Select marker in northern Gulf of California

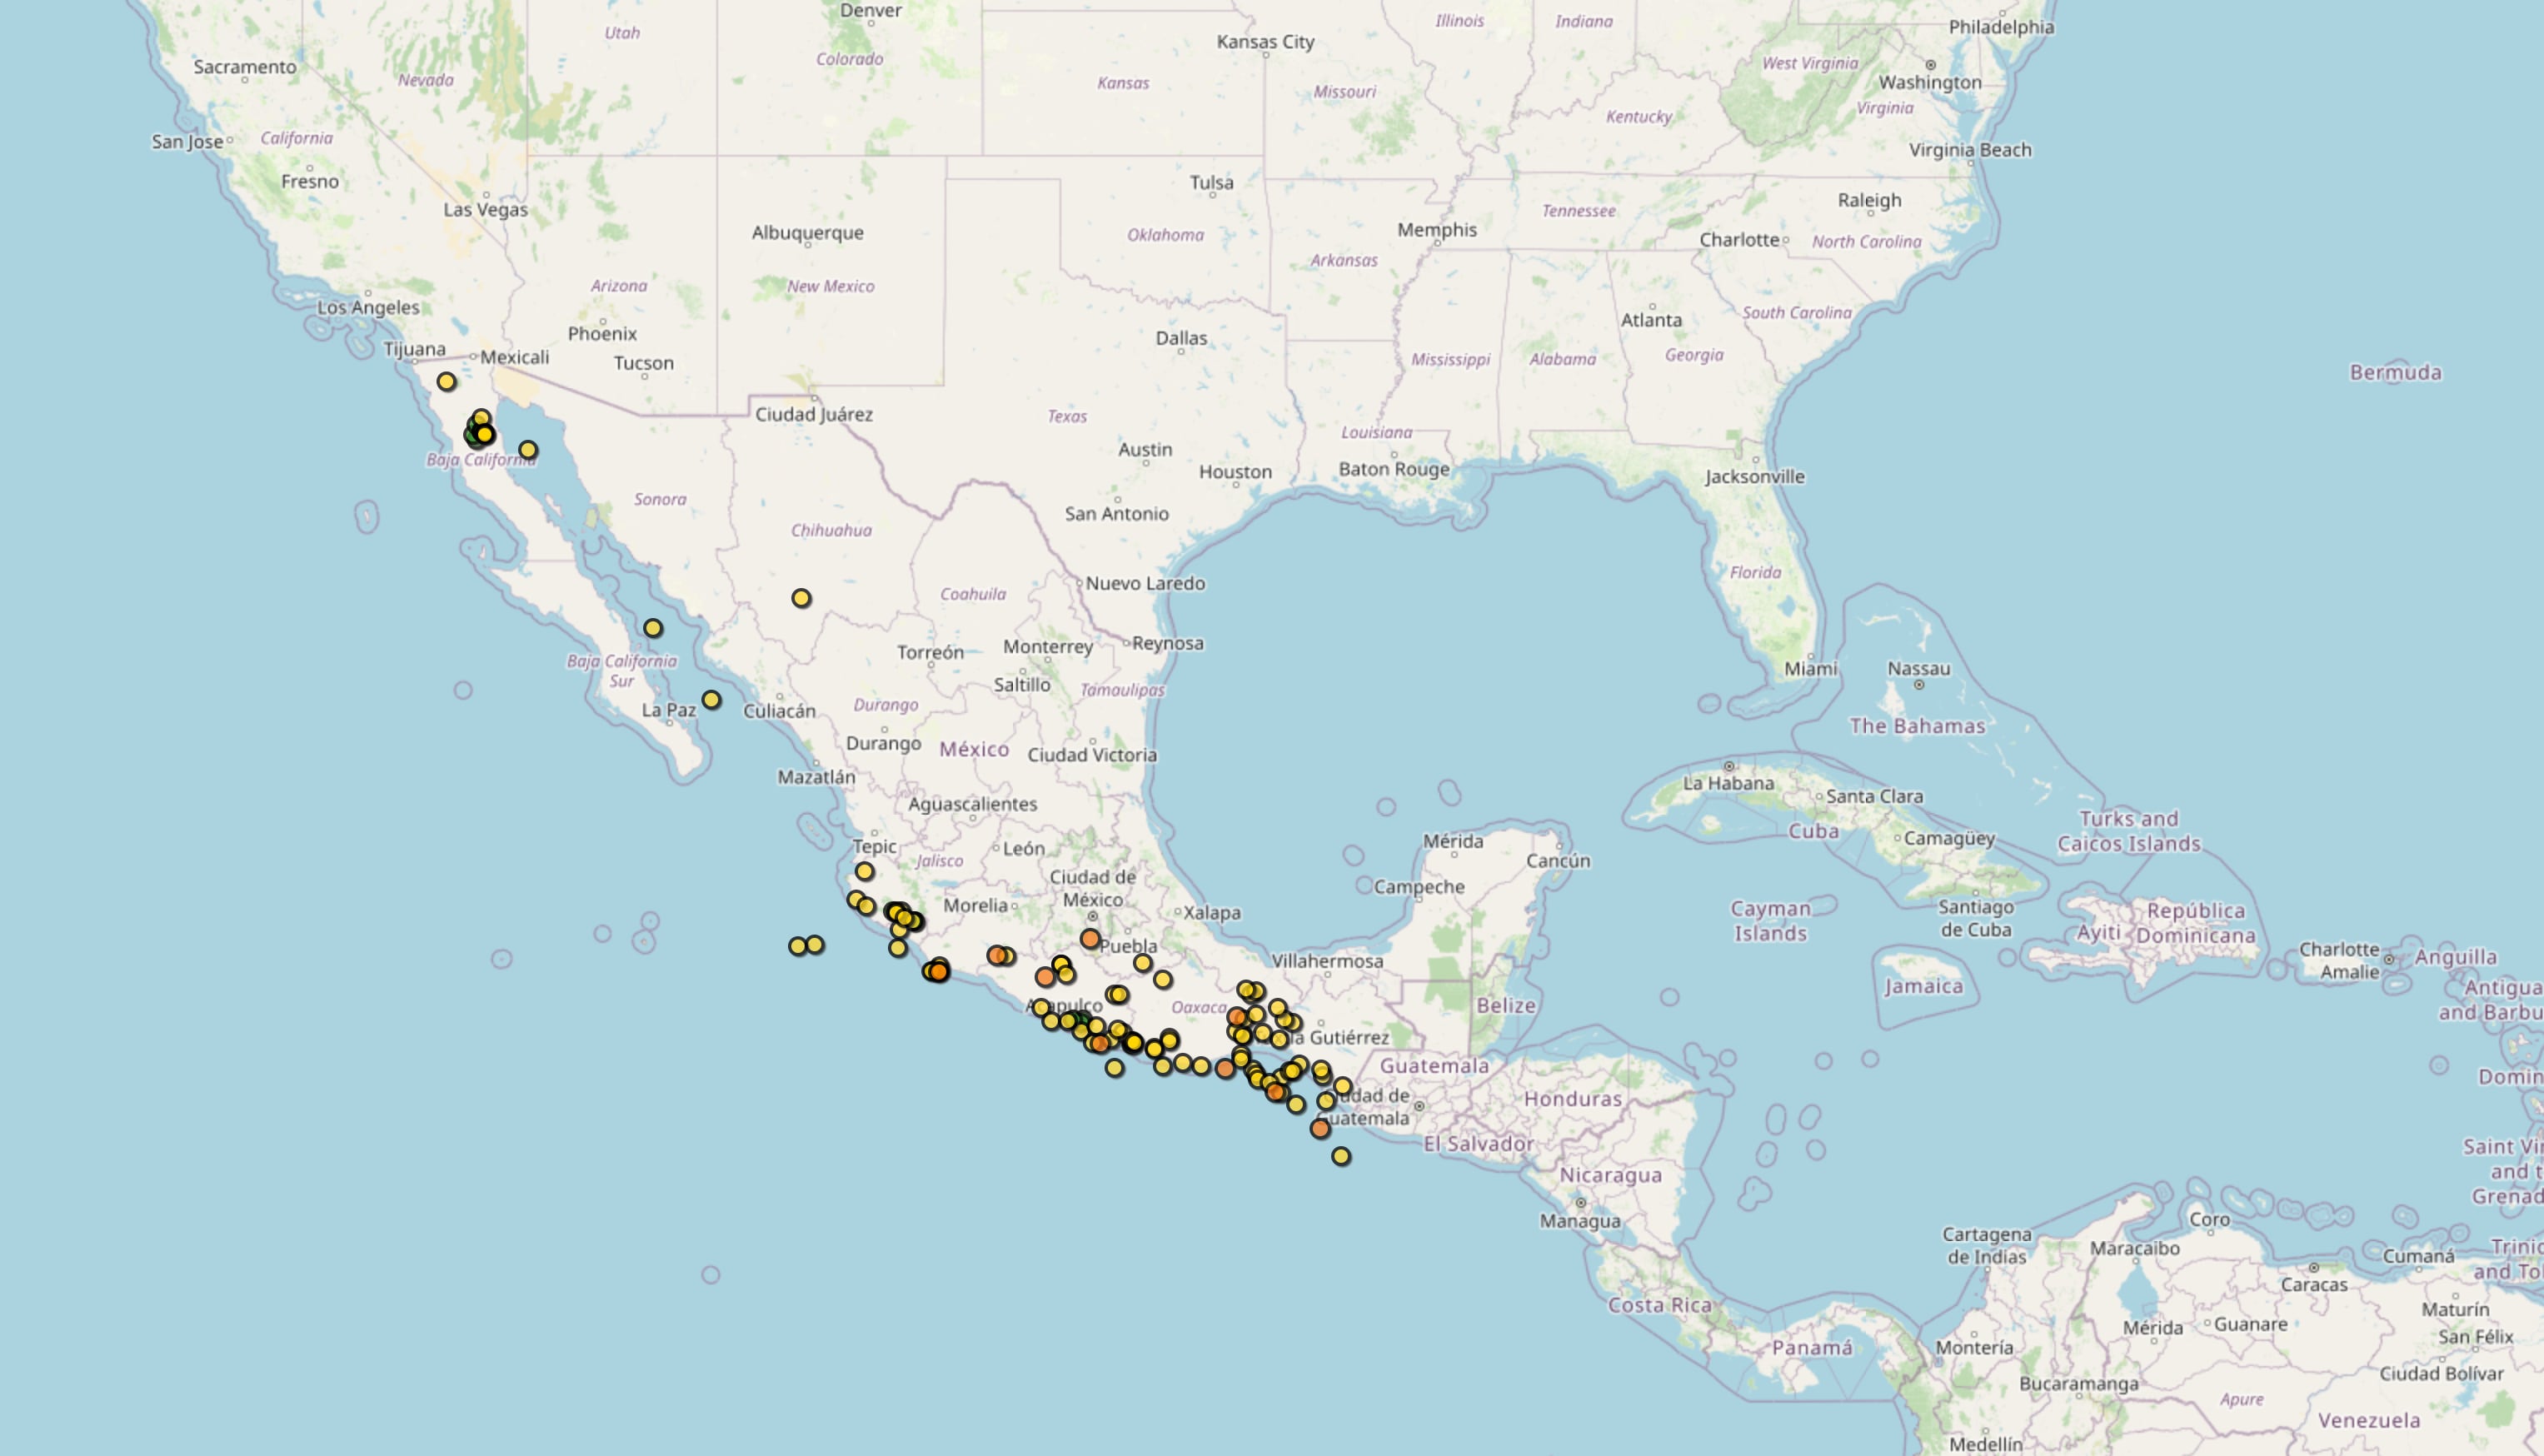(528, 450)
